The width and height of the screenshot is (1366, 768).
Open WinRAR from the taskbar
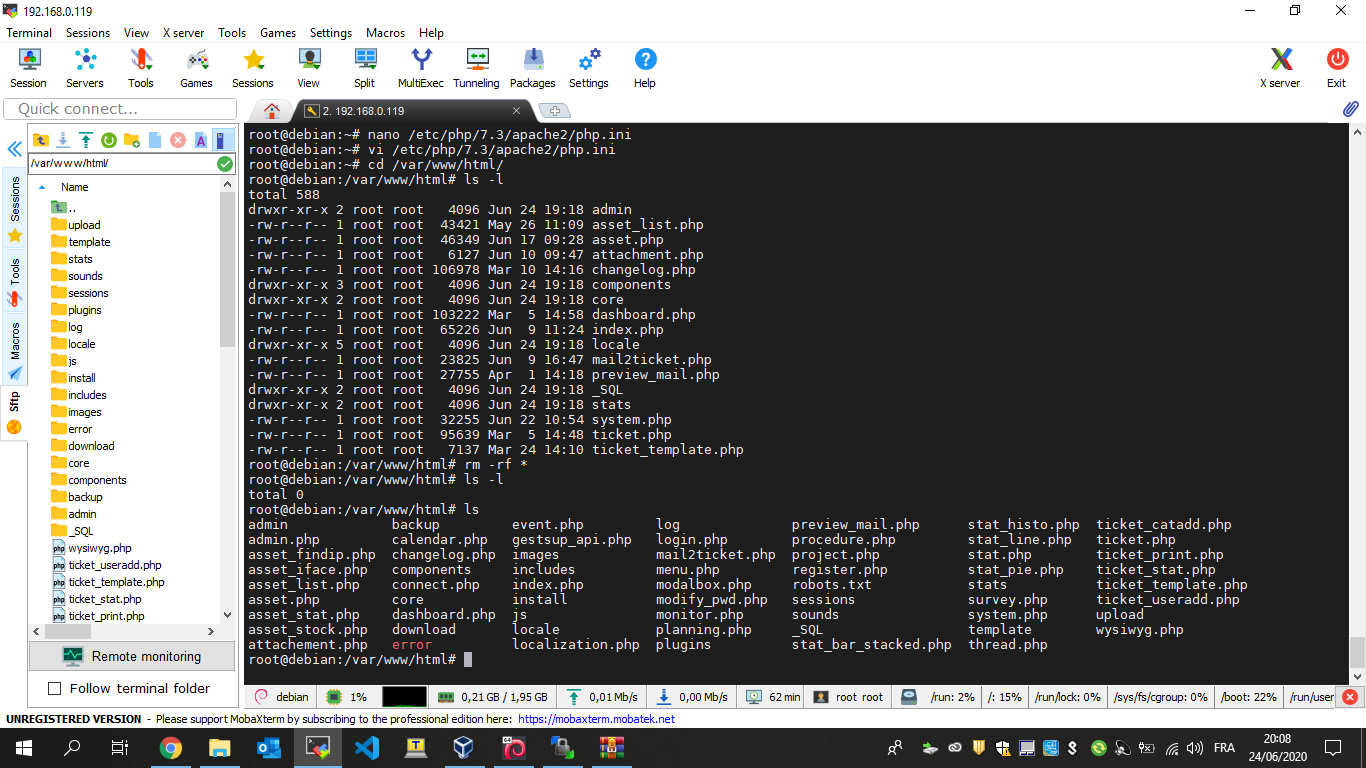(612, 748)
